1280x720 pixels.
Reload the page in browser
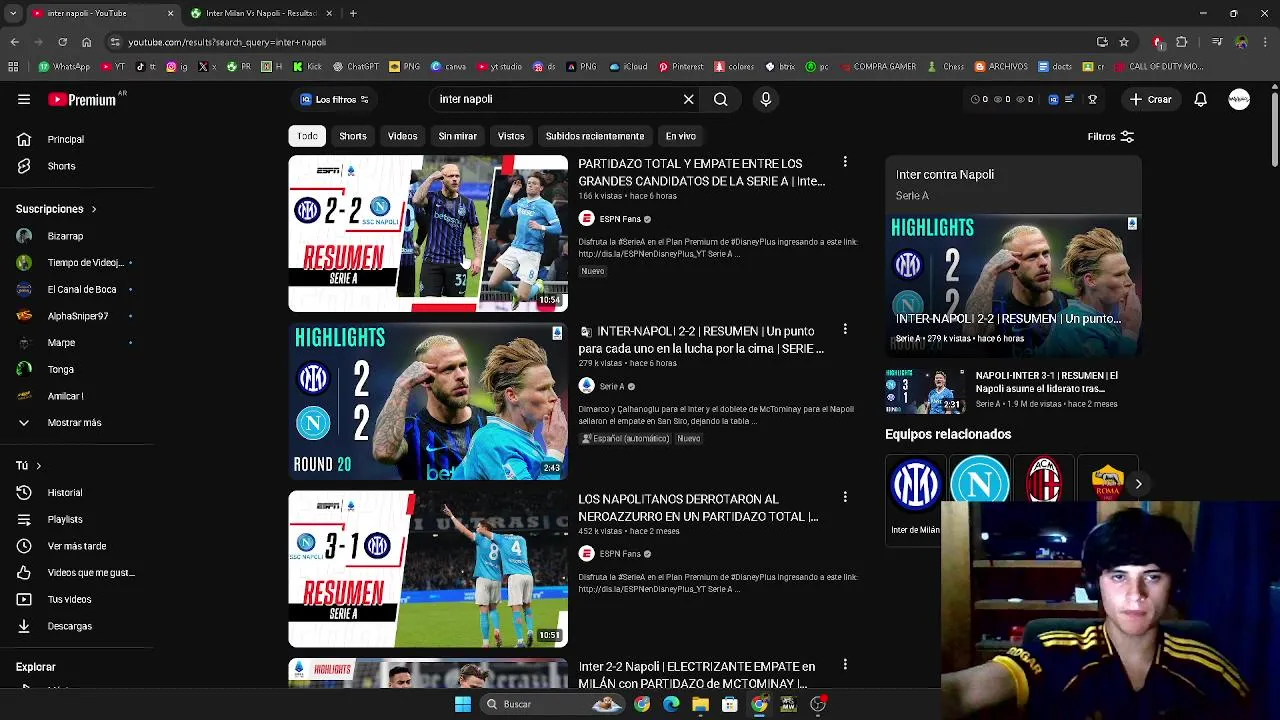[x=62, y=42]
